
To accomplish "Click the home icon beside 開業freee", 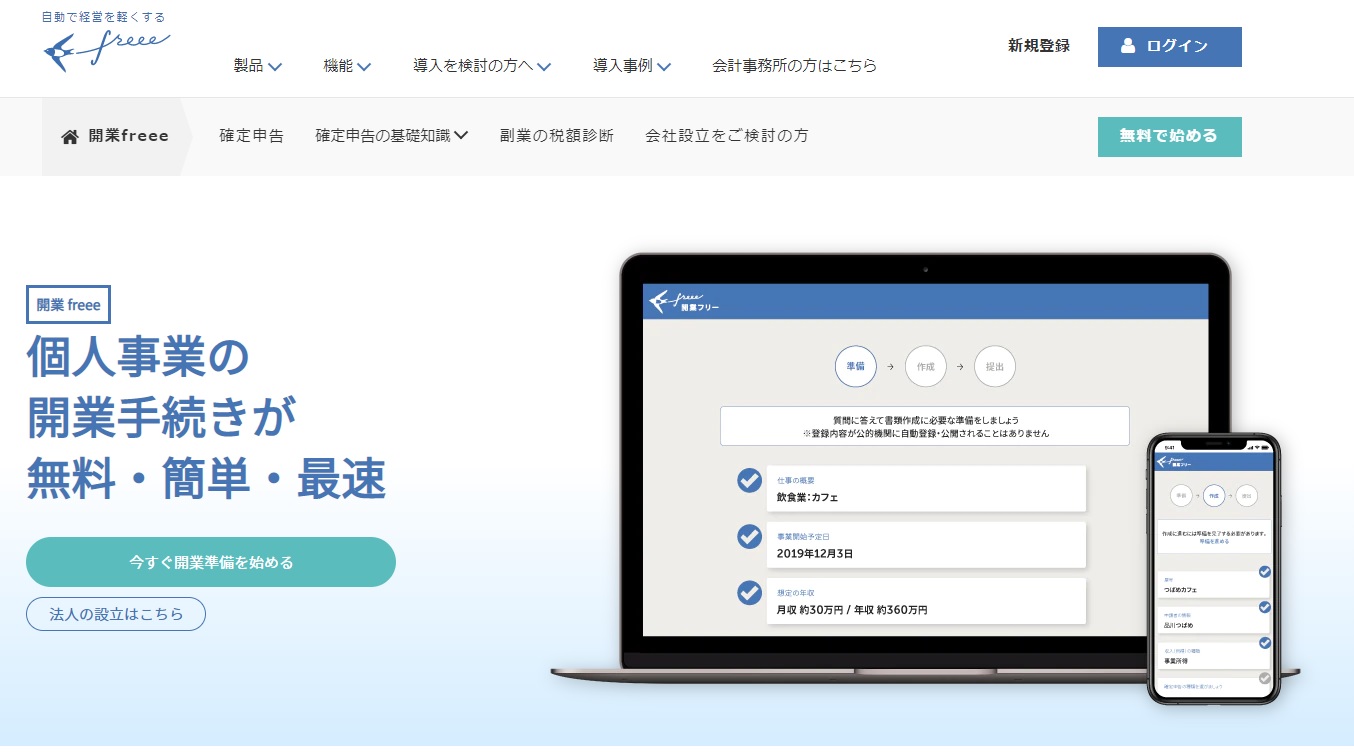I will click(70, 137).
